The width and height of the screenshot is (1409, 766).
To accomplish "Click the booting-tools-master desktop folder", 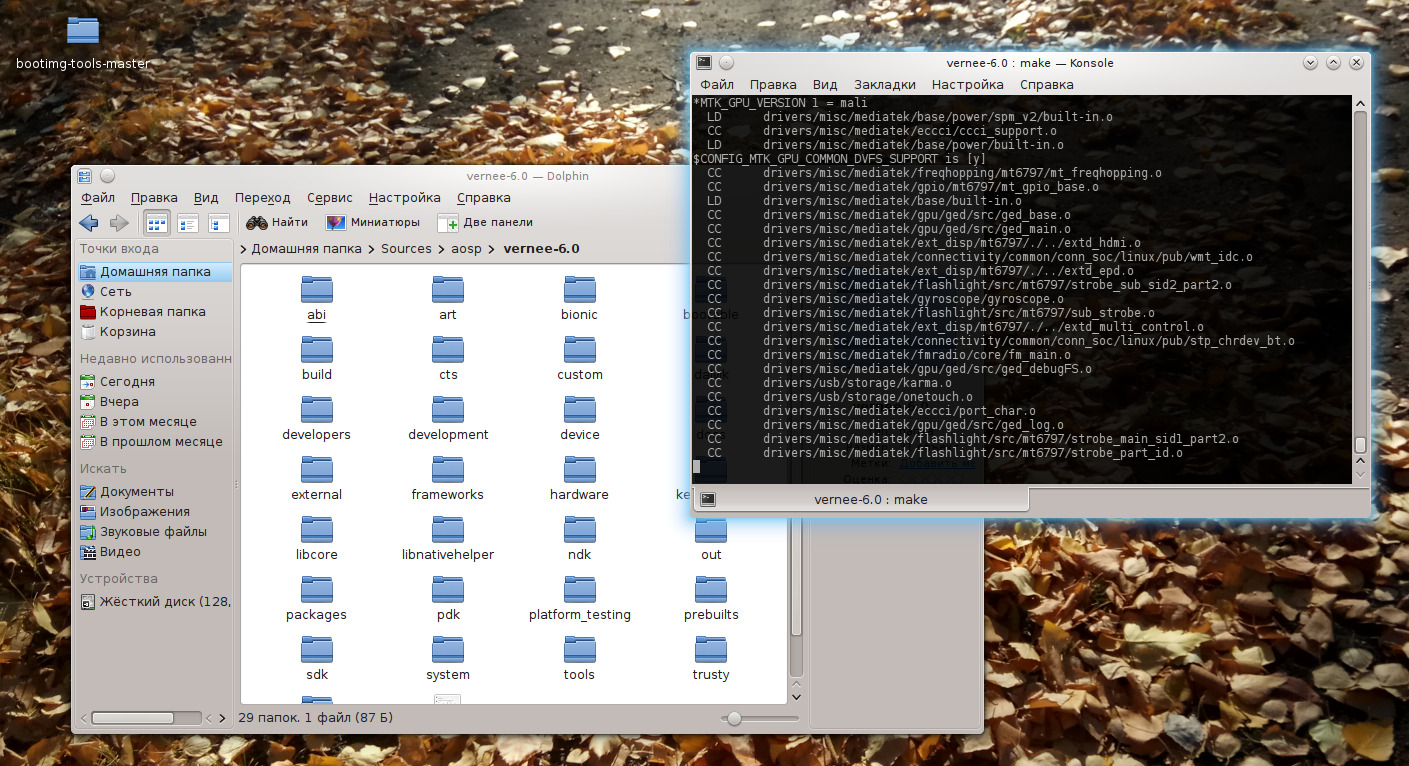I will pyautogui.click(x=83, y=32).
